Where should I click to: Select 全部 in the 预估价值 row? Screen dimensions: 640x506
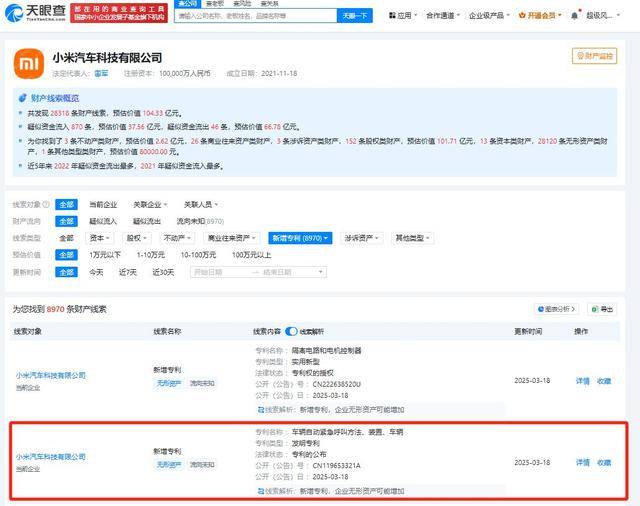[67, 255]
